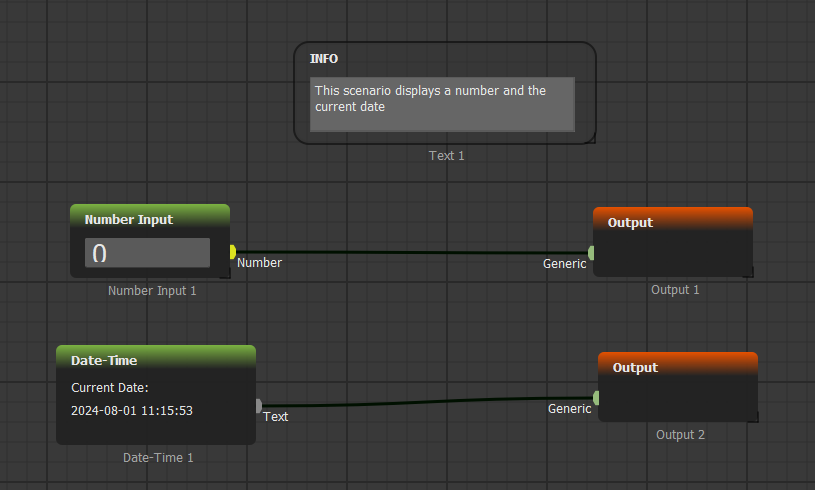Image resolution: width=815 pixels, height=490 pixels.
Task: Click Output 1's green Generic input port
Action: point(591,253)
